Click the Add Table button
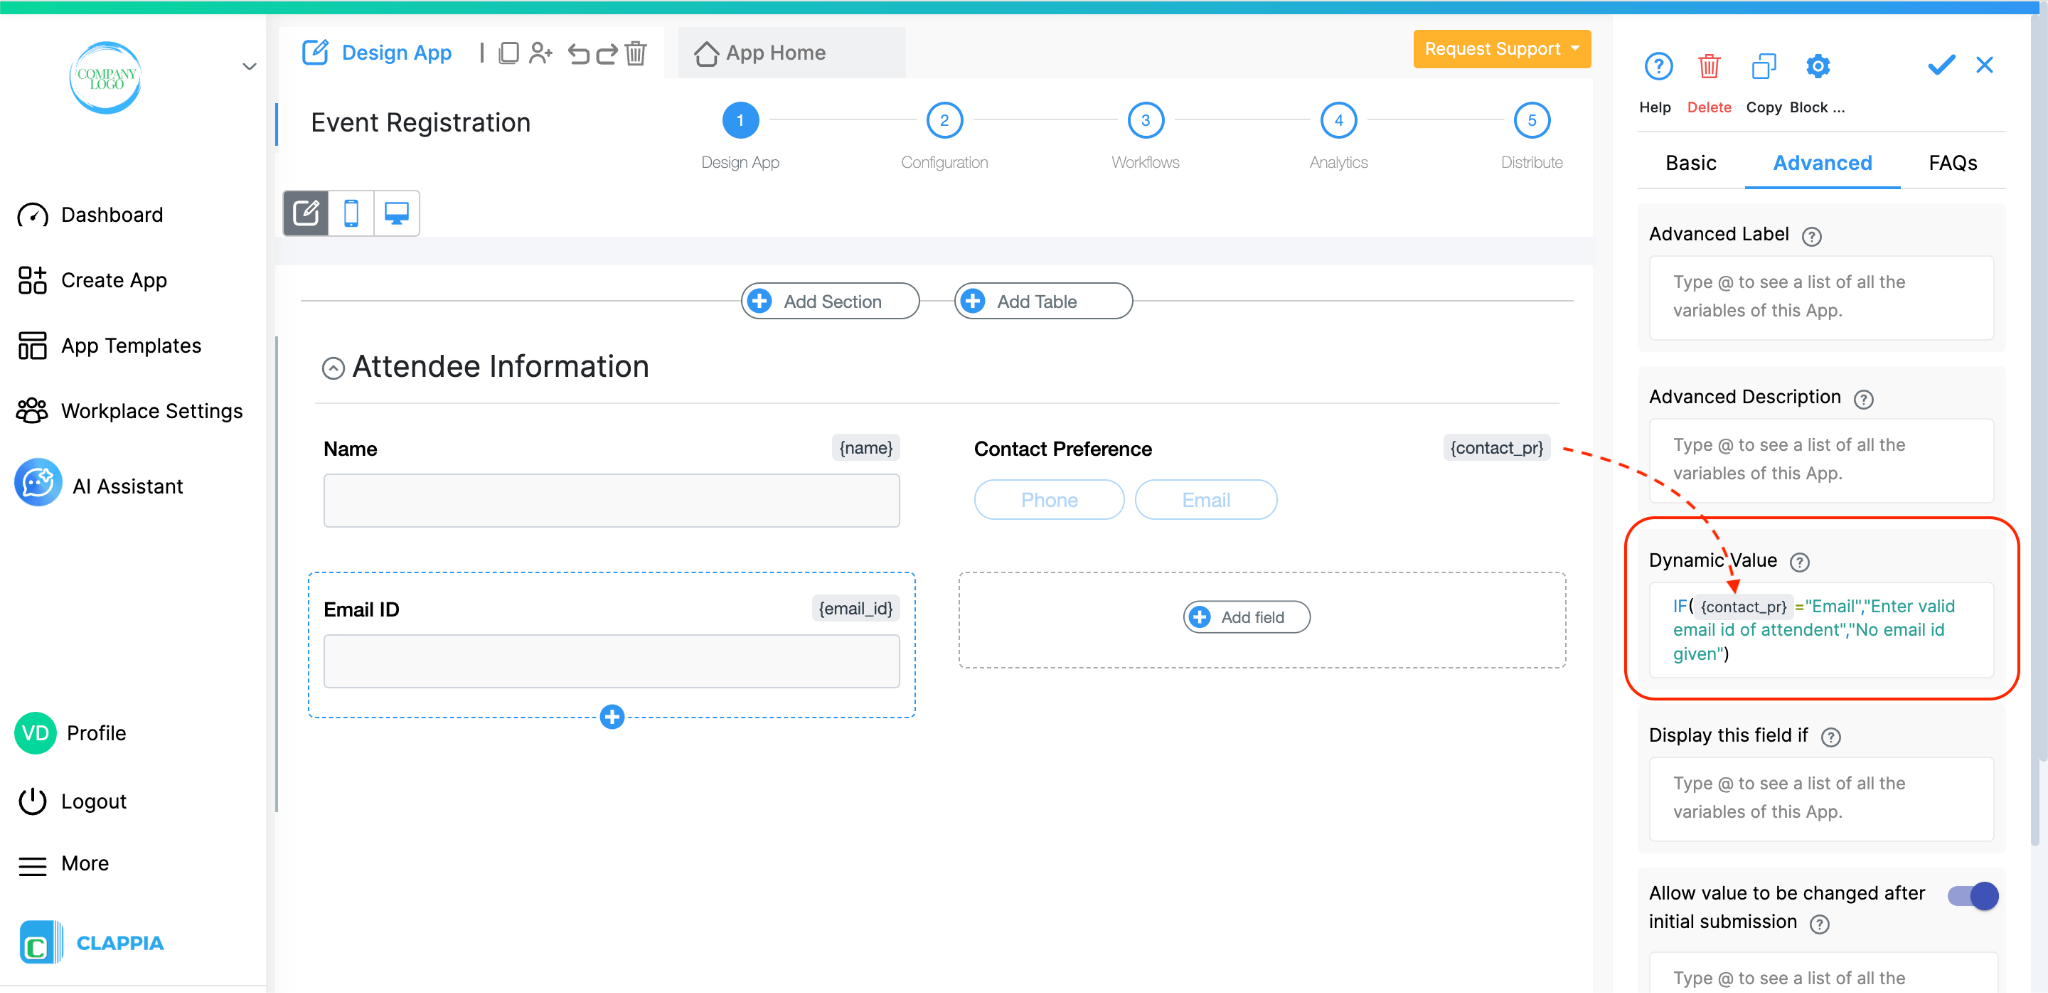Viewport: 2048px width, 993px height. (1043, 301)
